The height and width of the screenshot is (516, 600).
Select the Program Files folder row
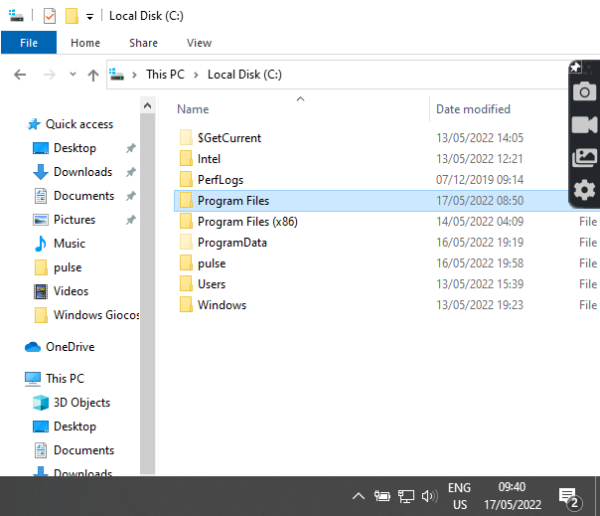371,201
